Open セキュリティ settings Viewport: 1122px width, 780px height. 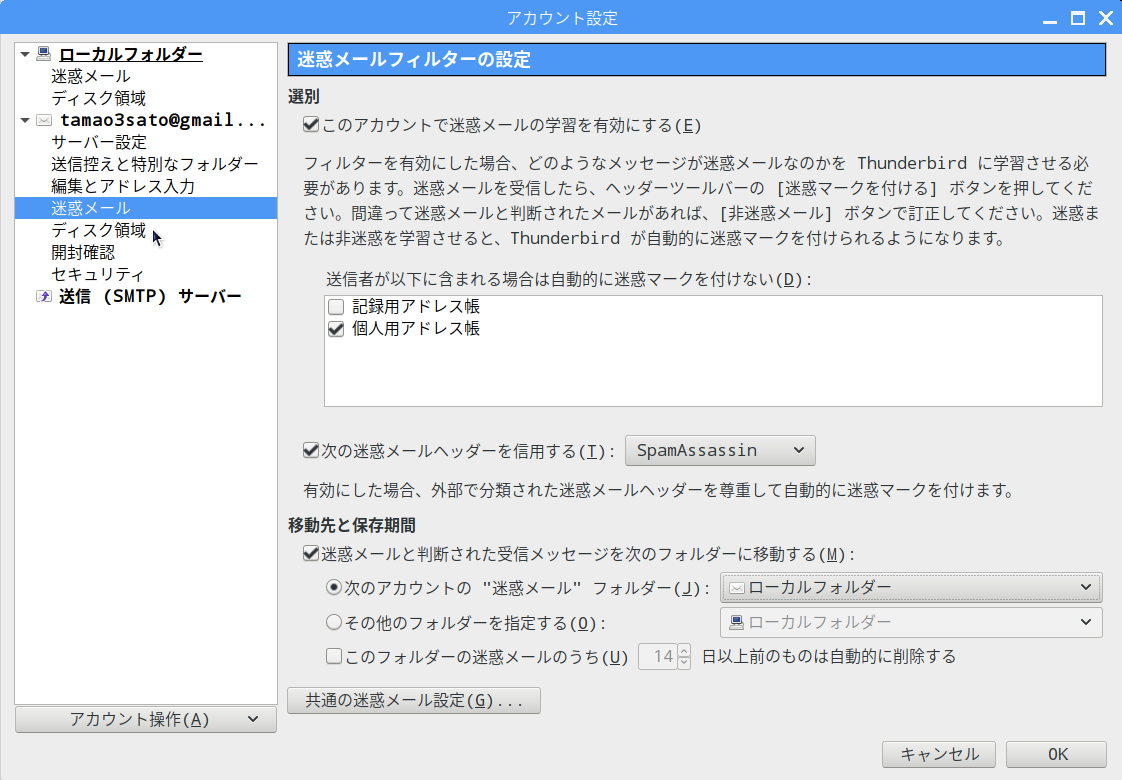(97, 274)
